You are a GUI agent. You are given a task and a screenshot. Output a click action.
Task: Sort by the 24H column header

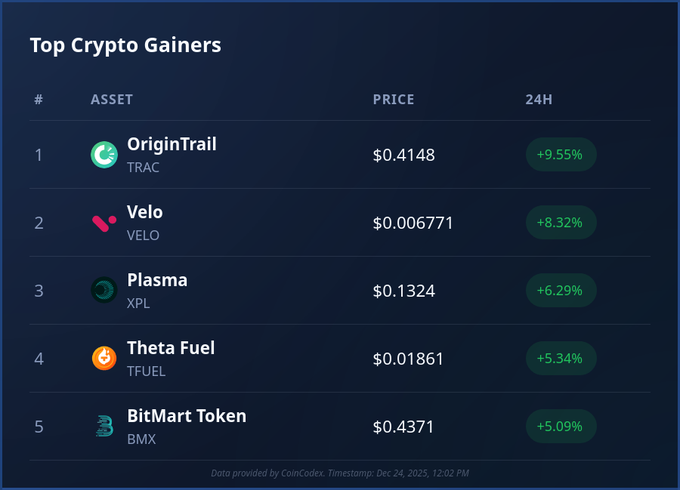538,99
